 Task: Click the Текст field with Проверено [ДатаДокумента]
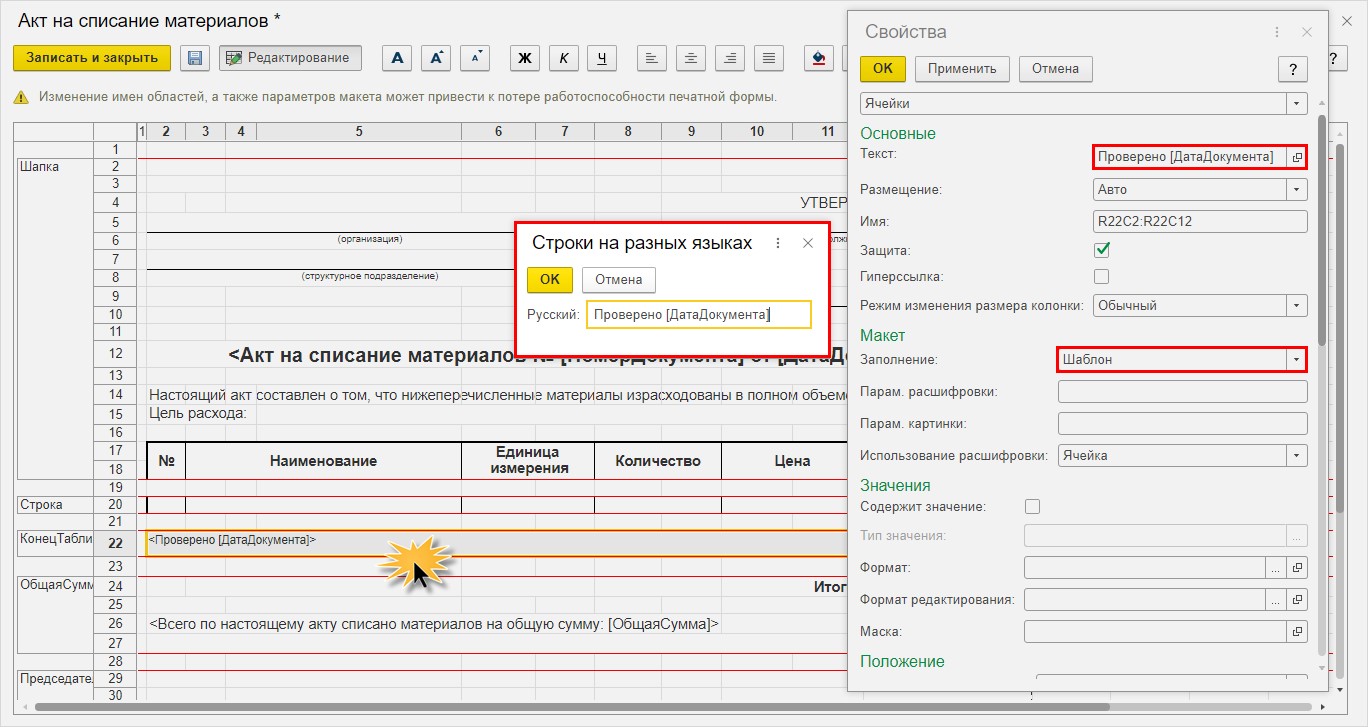(1189, 157)
